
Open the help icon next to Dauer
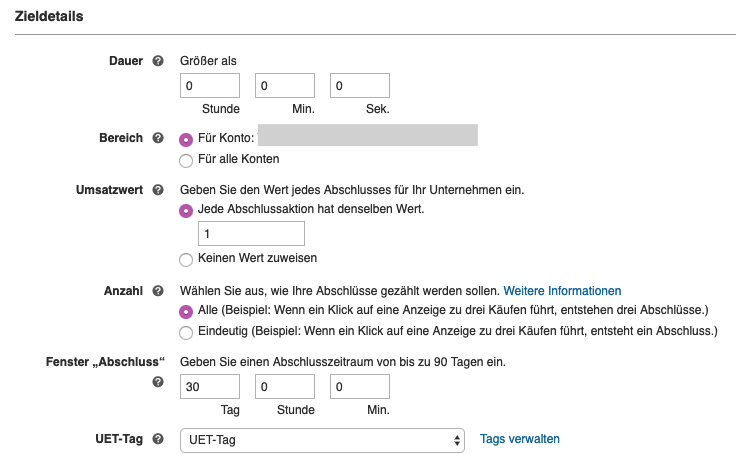tap(158, 61)
